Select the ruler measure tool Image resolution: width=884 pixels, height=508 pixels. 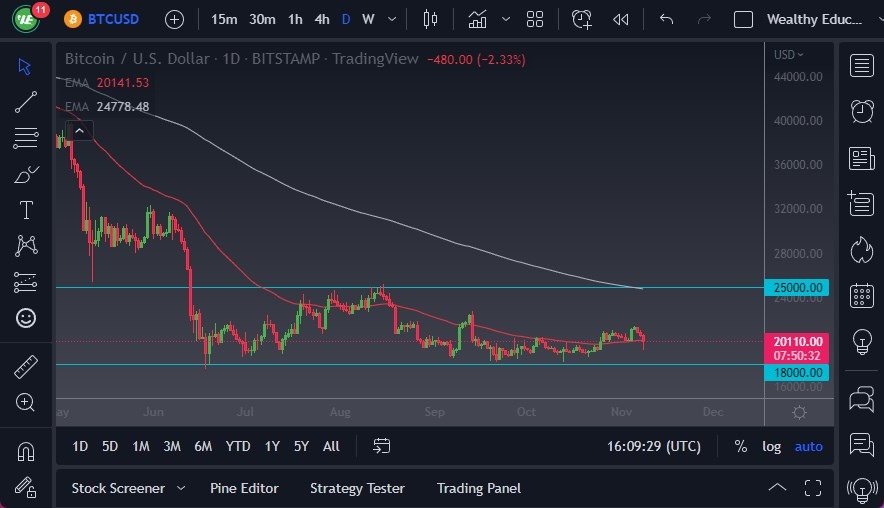[26, 367]
